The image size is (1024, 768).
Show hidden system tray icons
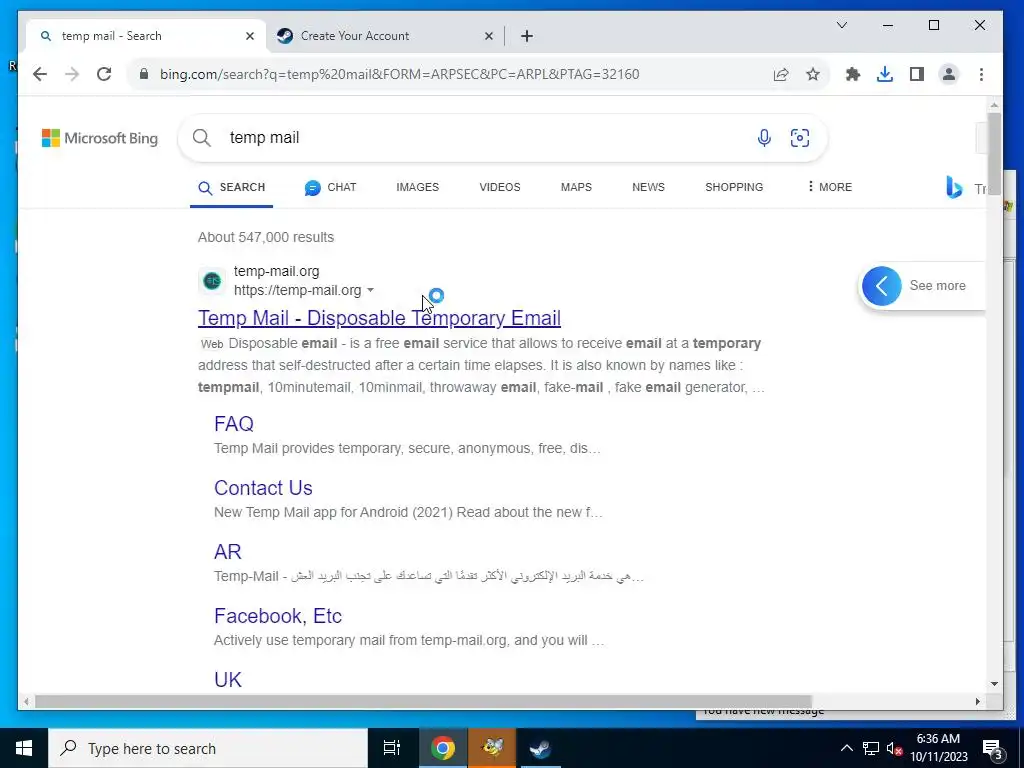[x=846, y=748]
